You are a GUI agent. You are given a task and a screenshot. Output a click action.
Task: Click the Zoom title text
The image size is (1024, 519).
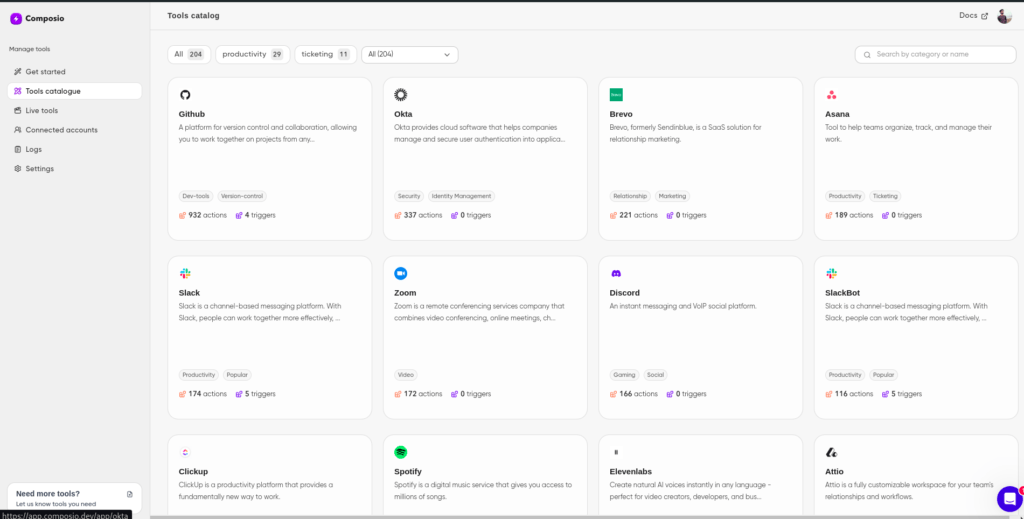405,293
